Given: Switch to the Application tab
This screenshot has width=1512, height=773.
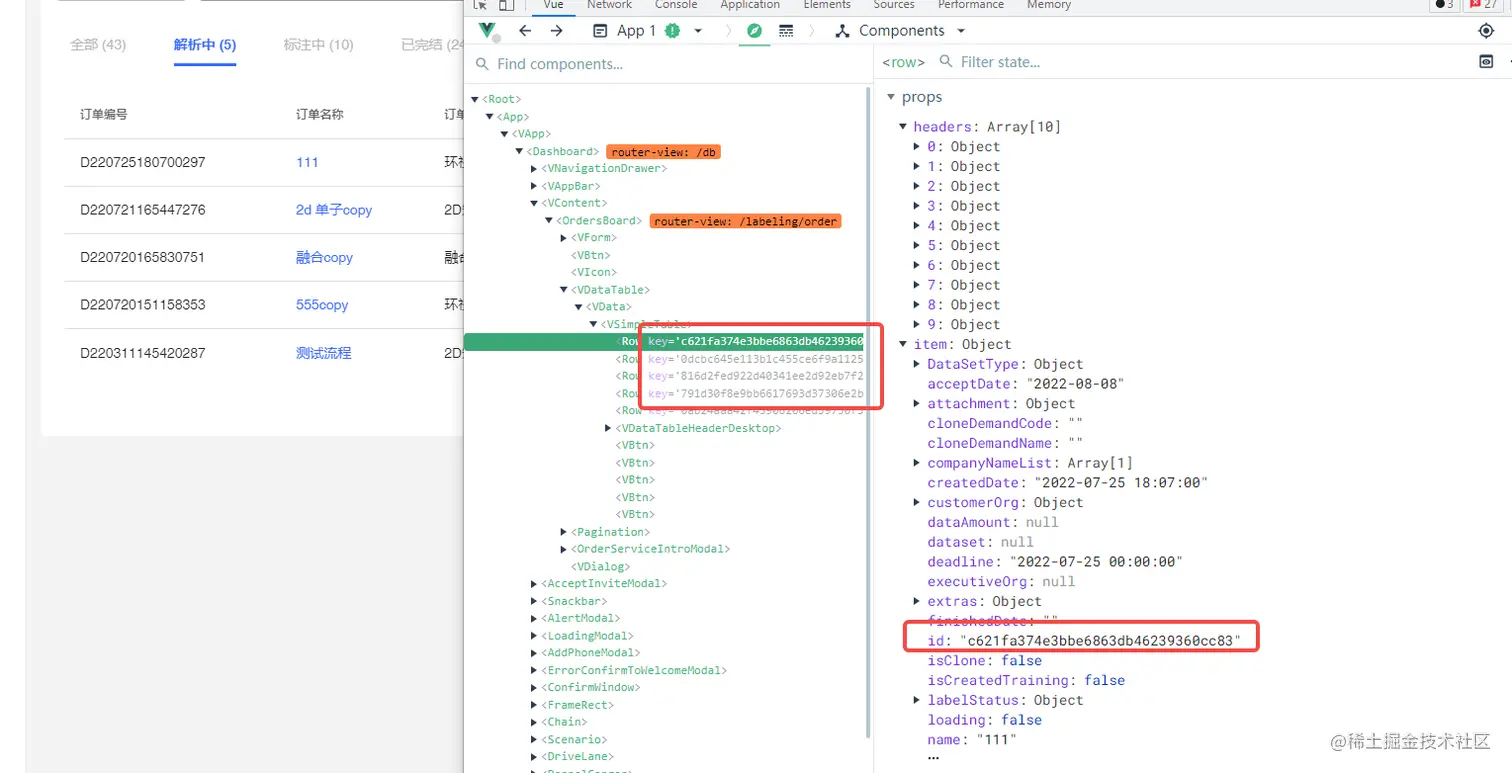Looking at the screenshot, I should click(x=750, y=5).
